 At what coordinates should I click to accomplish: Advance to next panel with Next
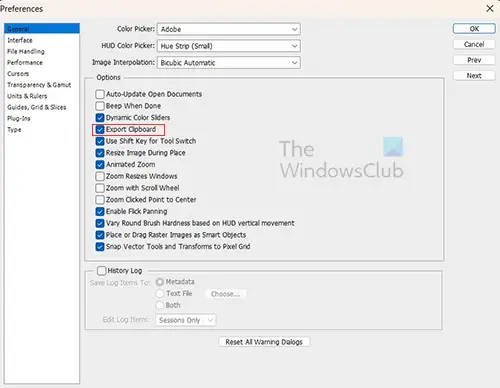(474, 76)
